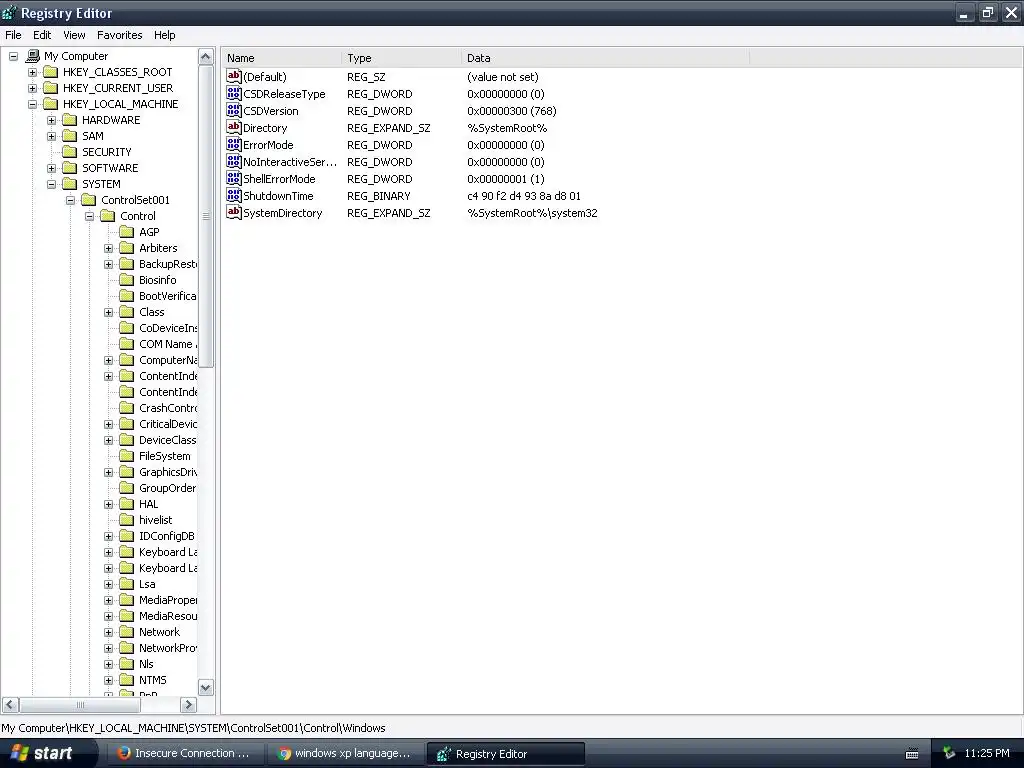Viewport: 1024px width, 768px height.
Task: Open the Edit menu
Action: pos(42,35)
